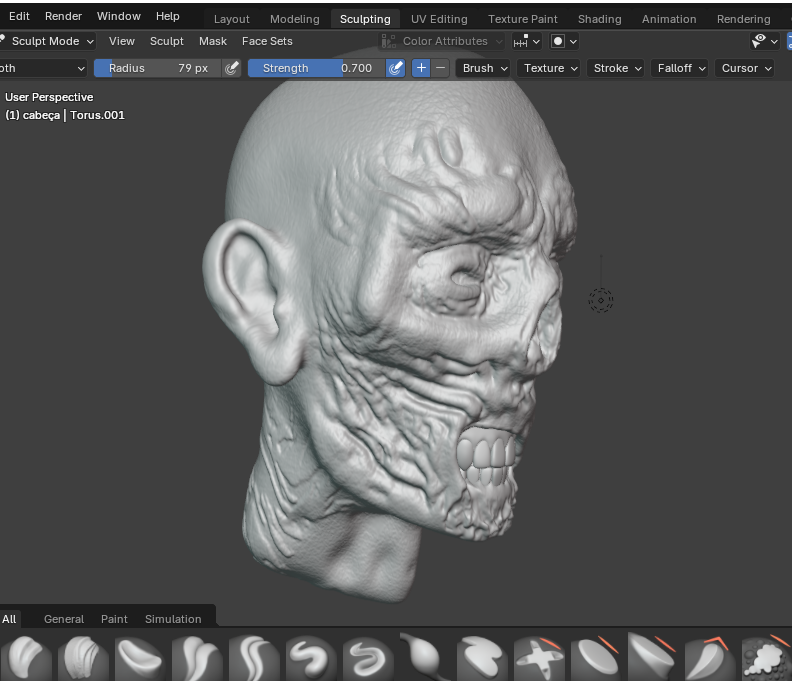The image size is (792, 681).
Task: Switch to the Animation workspace tab
Action: 669,19
